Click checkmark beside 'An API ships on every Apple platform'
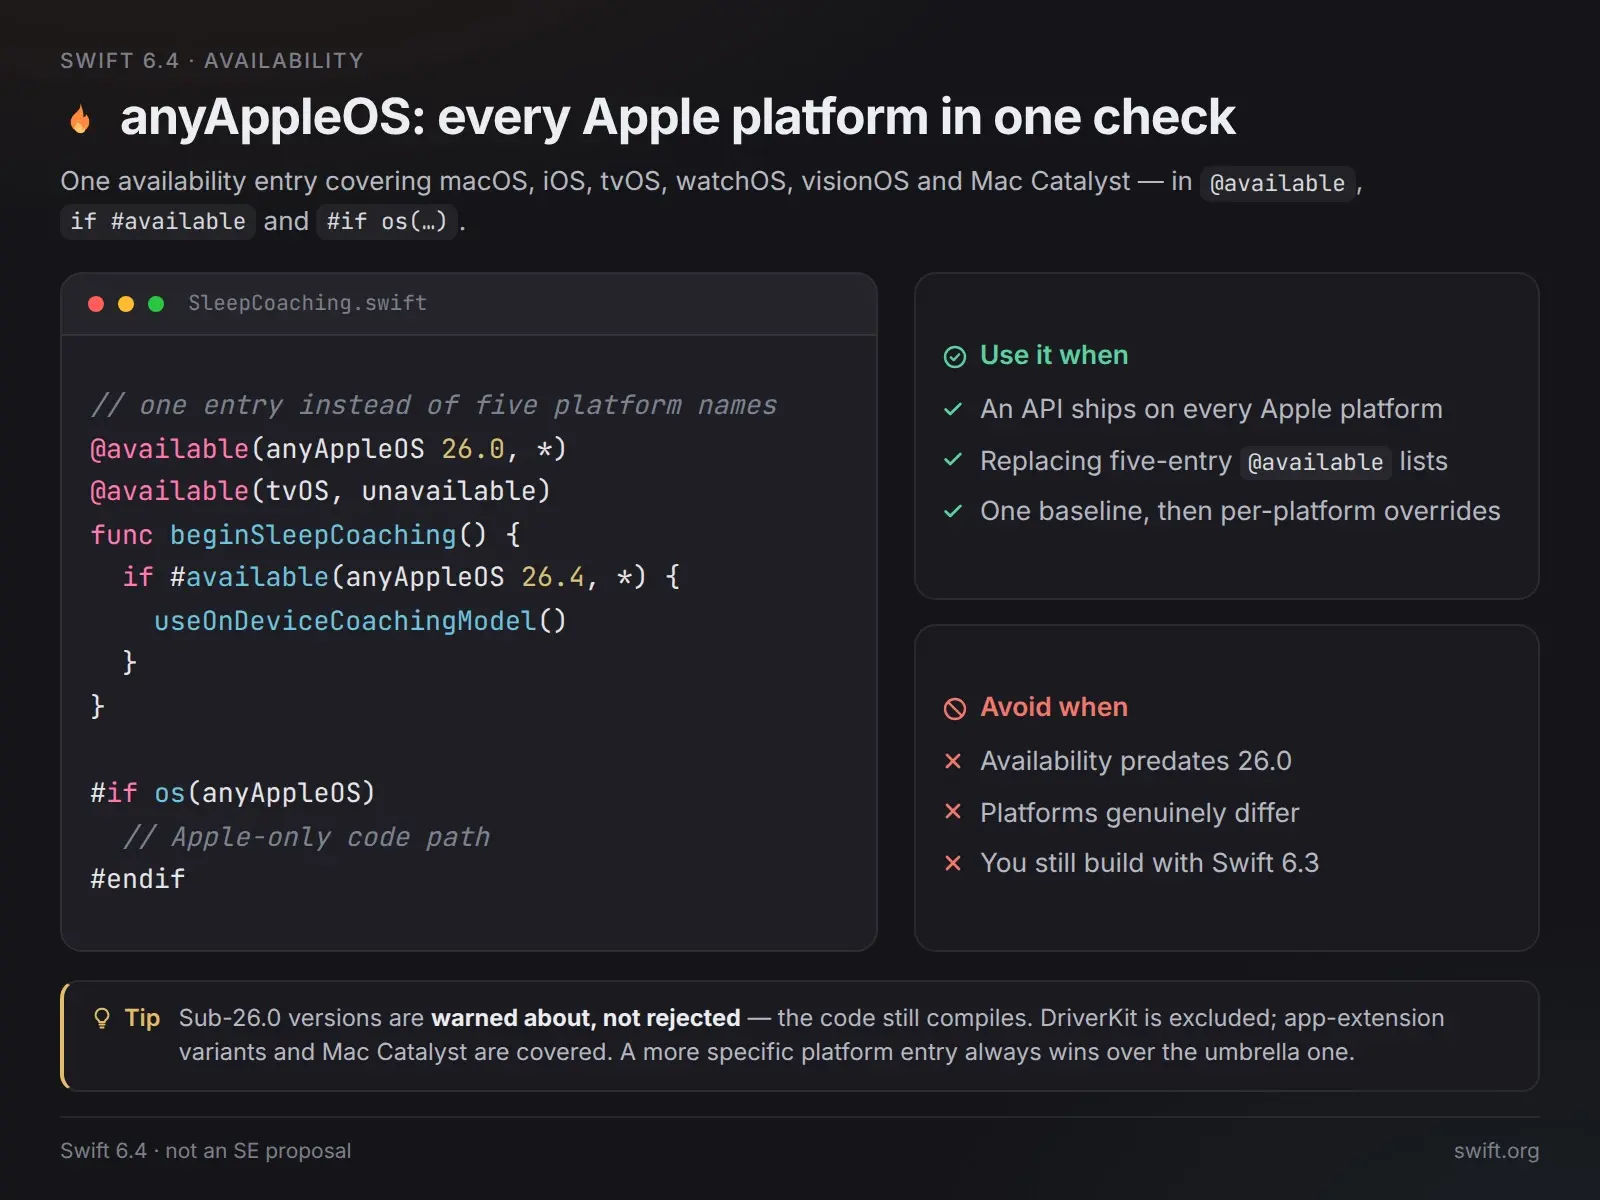The width and height of the screenshot is (1600, 1200). (x=953, y=409)
